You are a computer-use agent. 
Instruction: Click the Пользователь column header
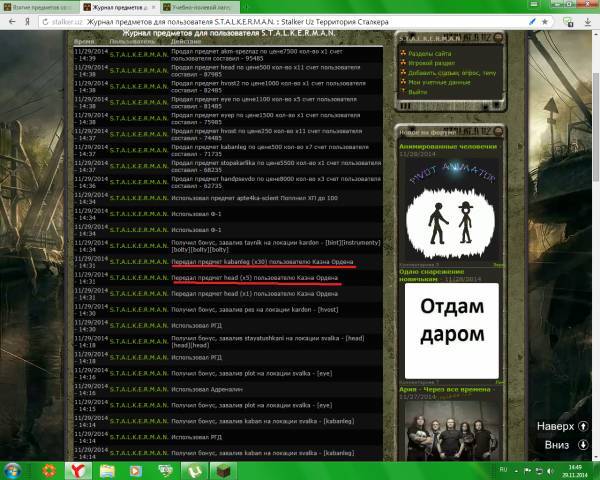point(132,41)
